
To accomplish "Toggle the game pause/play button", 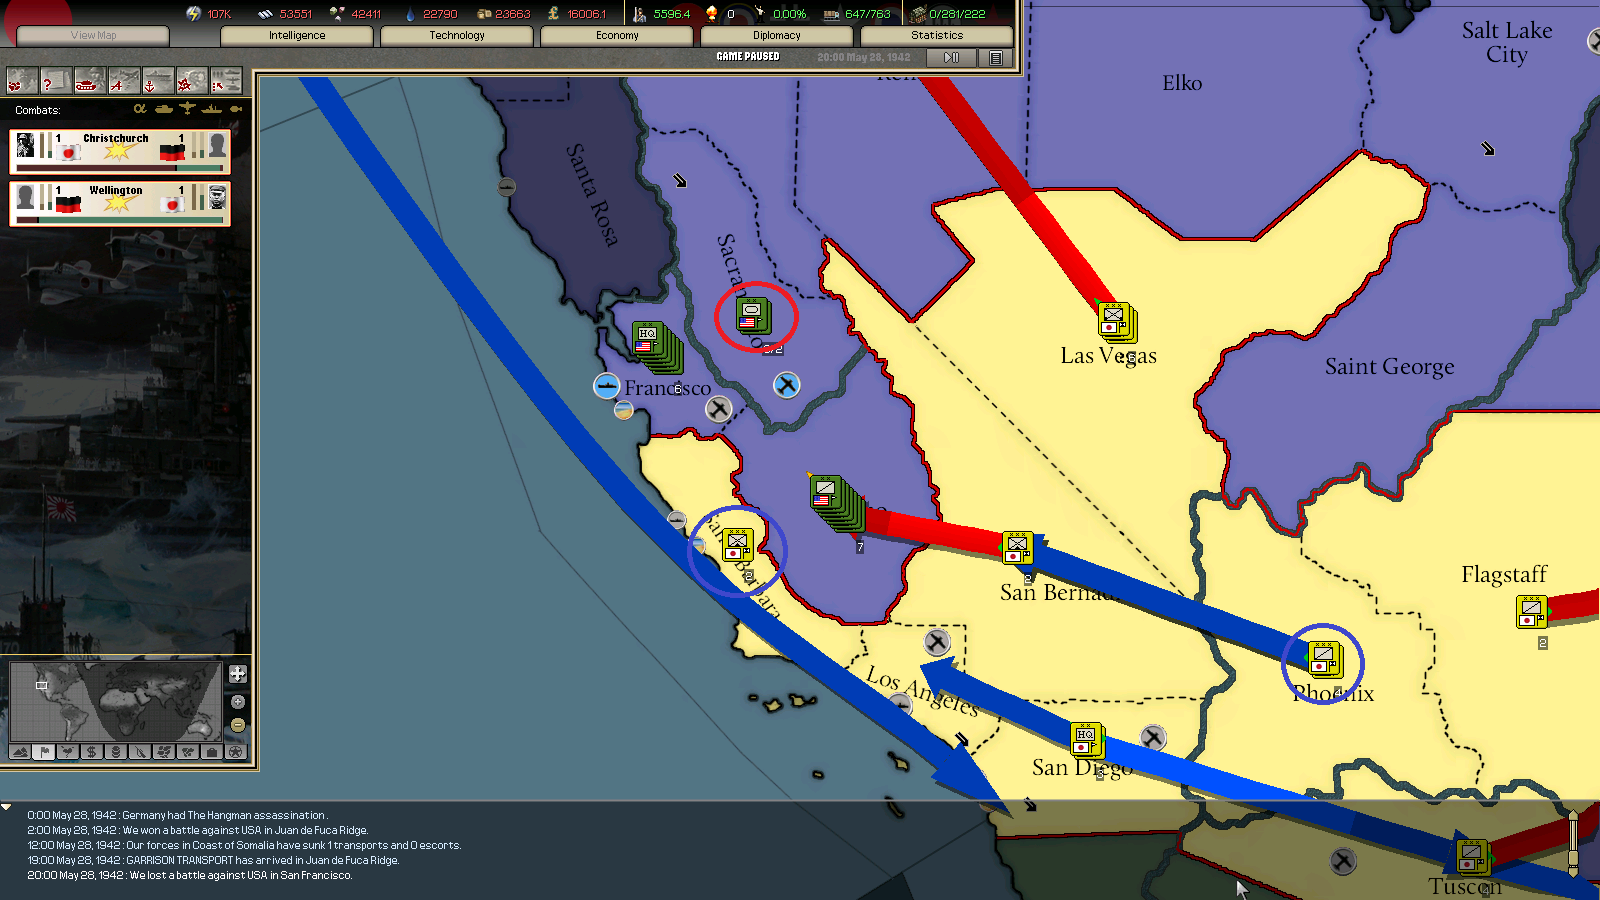I will [x=951, y=58].
